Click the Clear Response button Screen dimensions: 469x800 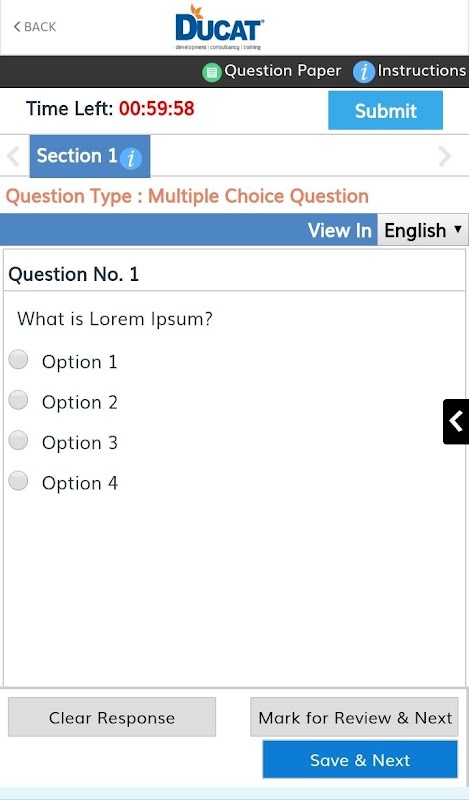tap(112, 717)
